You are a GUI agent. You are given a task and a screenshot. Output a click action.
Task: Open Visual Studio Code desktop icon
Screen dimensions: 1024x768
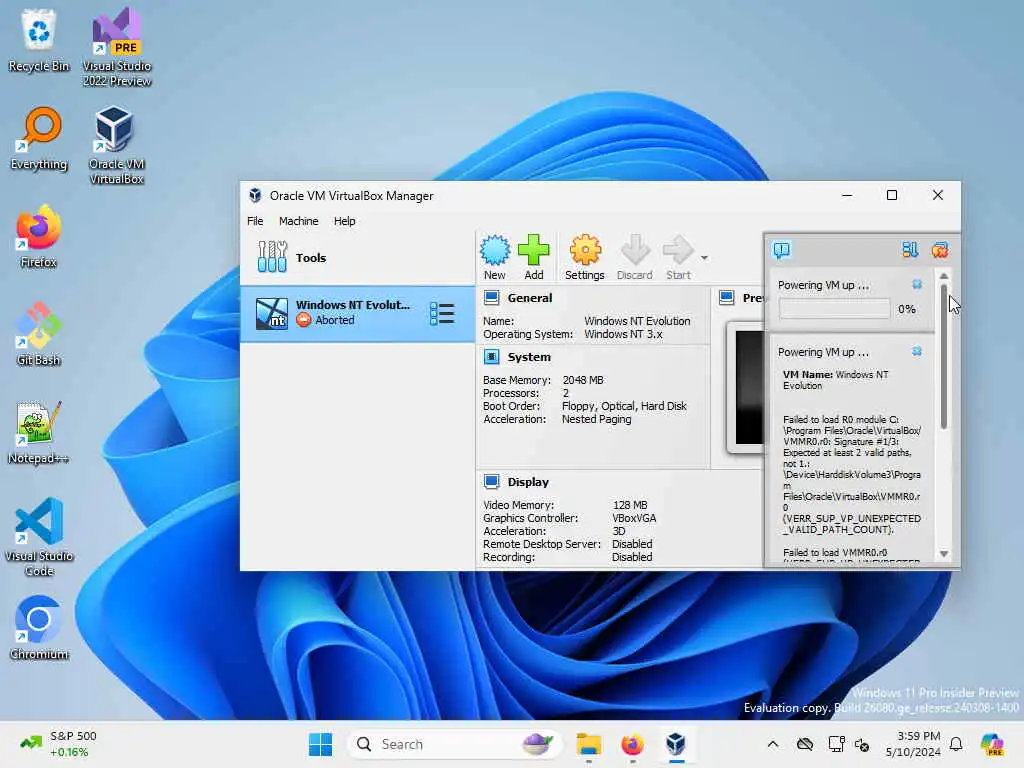click(39, 537)
